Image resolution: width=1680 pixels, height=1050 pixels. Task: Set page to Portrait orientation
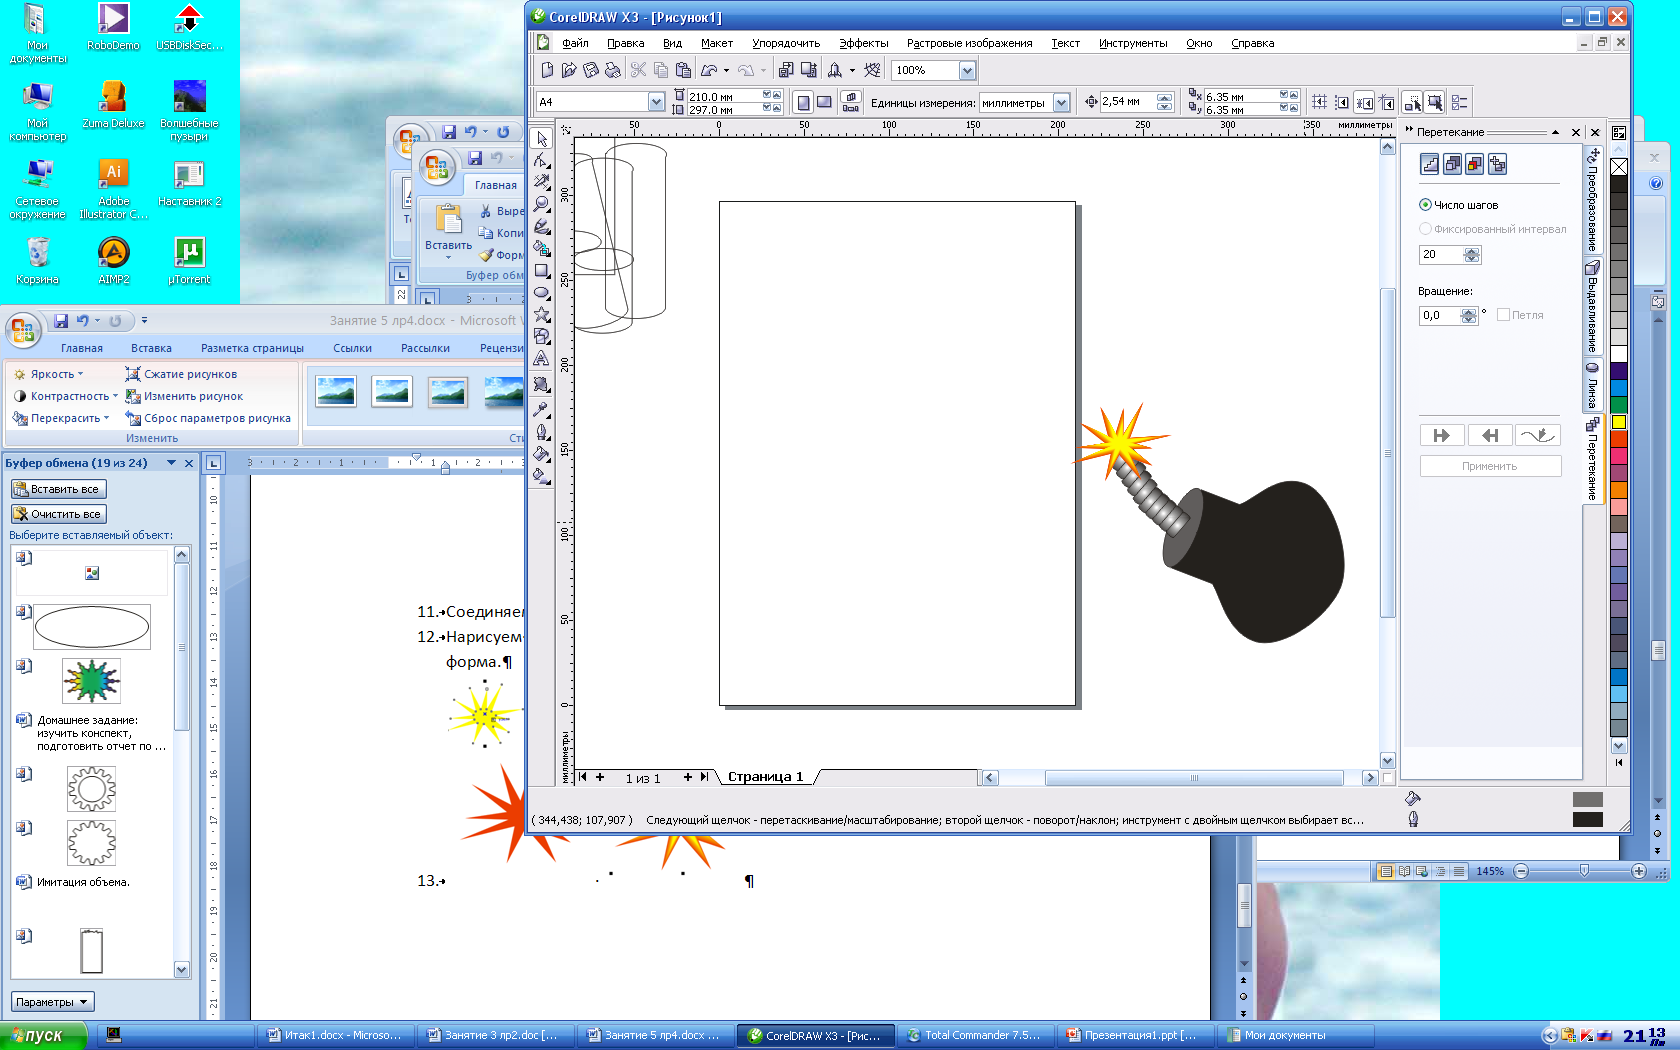(803, 102)
